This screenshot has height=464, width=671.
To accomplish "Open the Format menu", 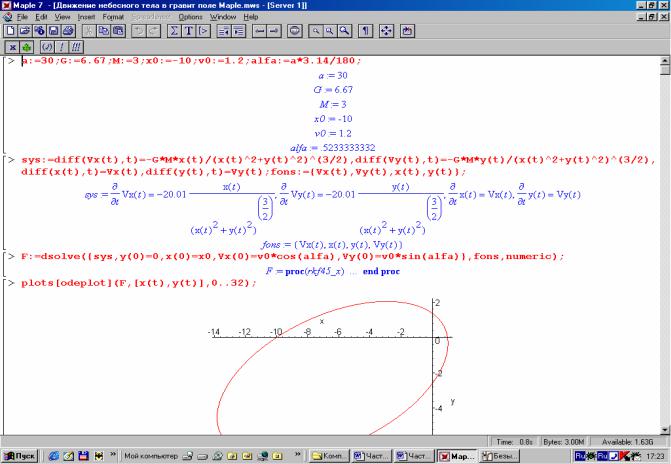I will [113, 17].
